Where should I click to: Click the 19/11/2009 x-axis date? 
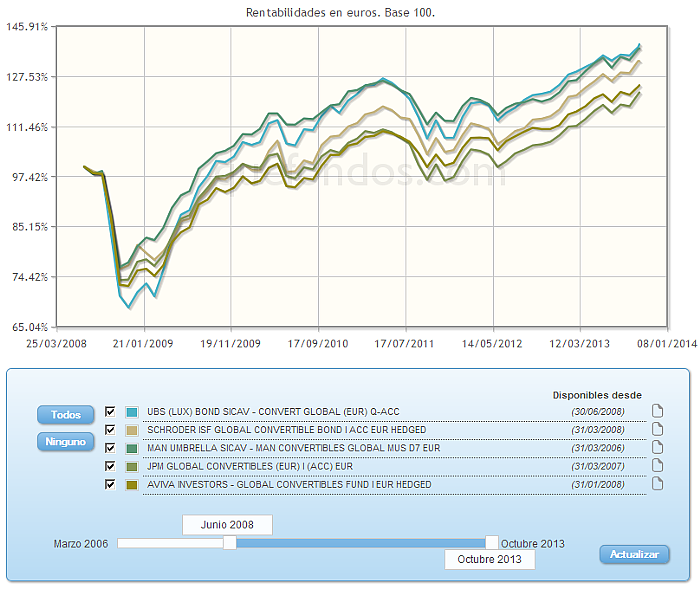pos(230,344)
